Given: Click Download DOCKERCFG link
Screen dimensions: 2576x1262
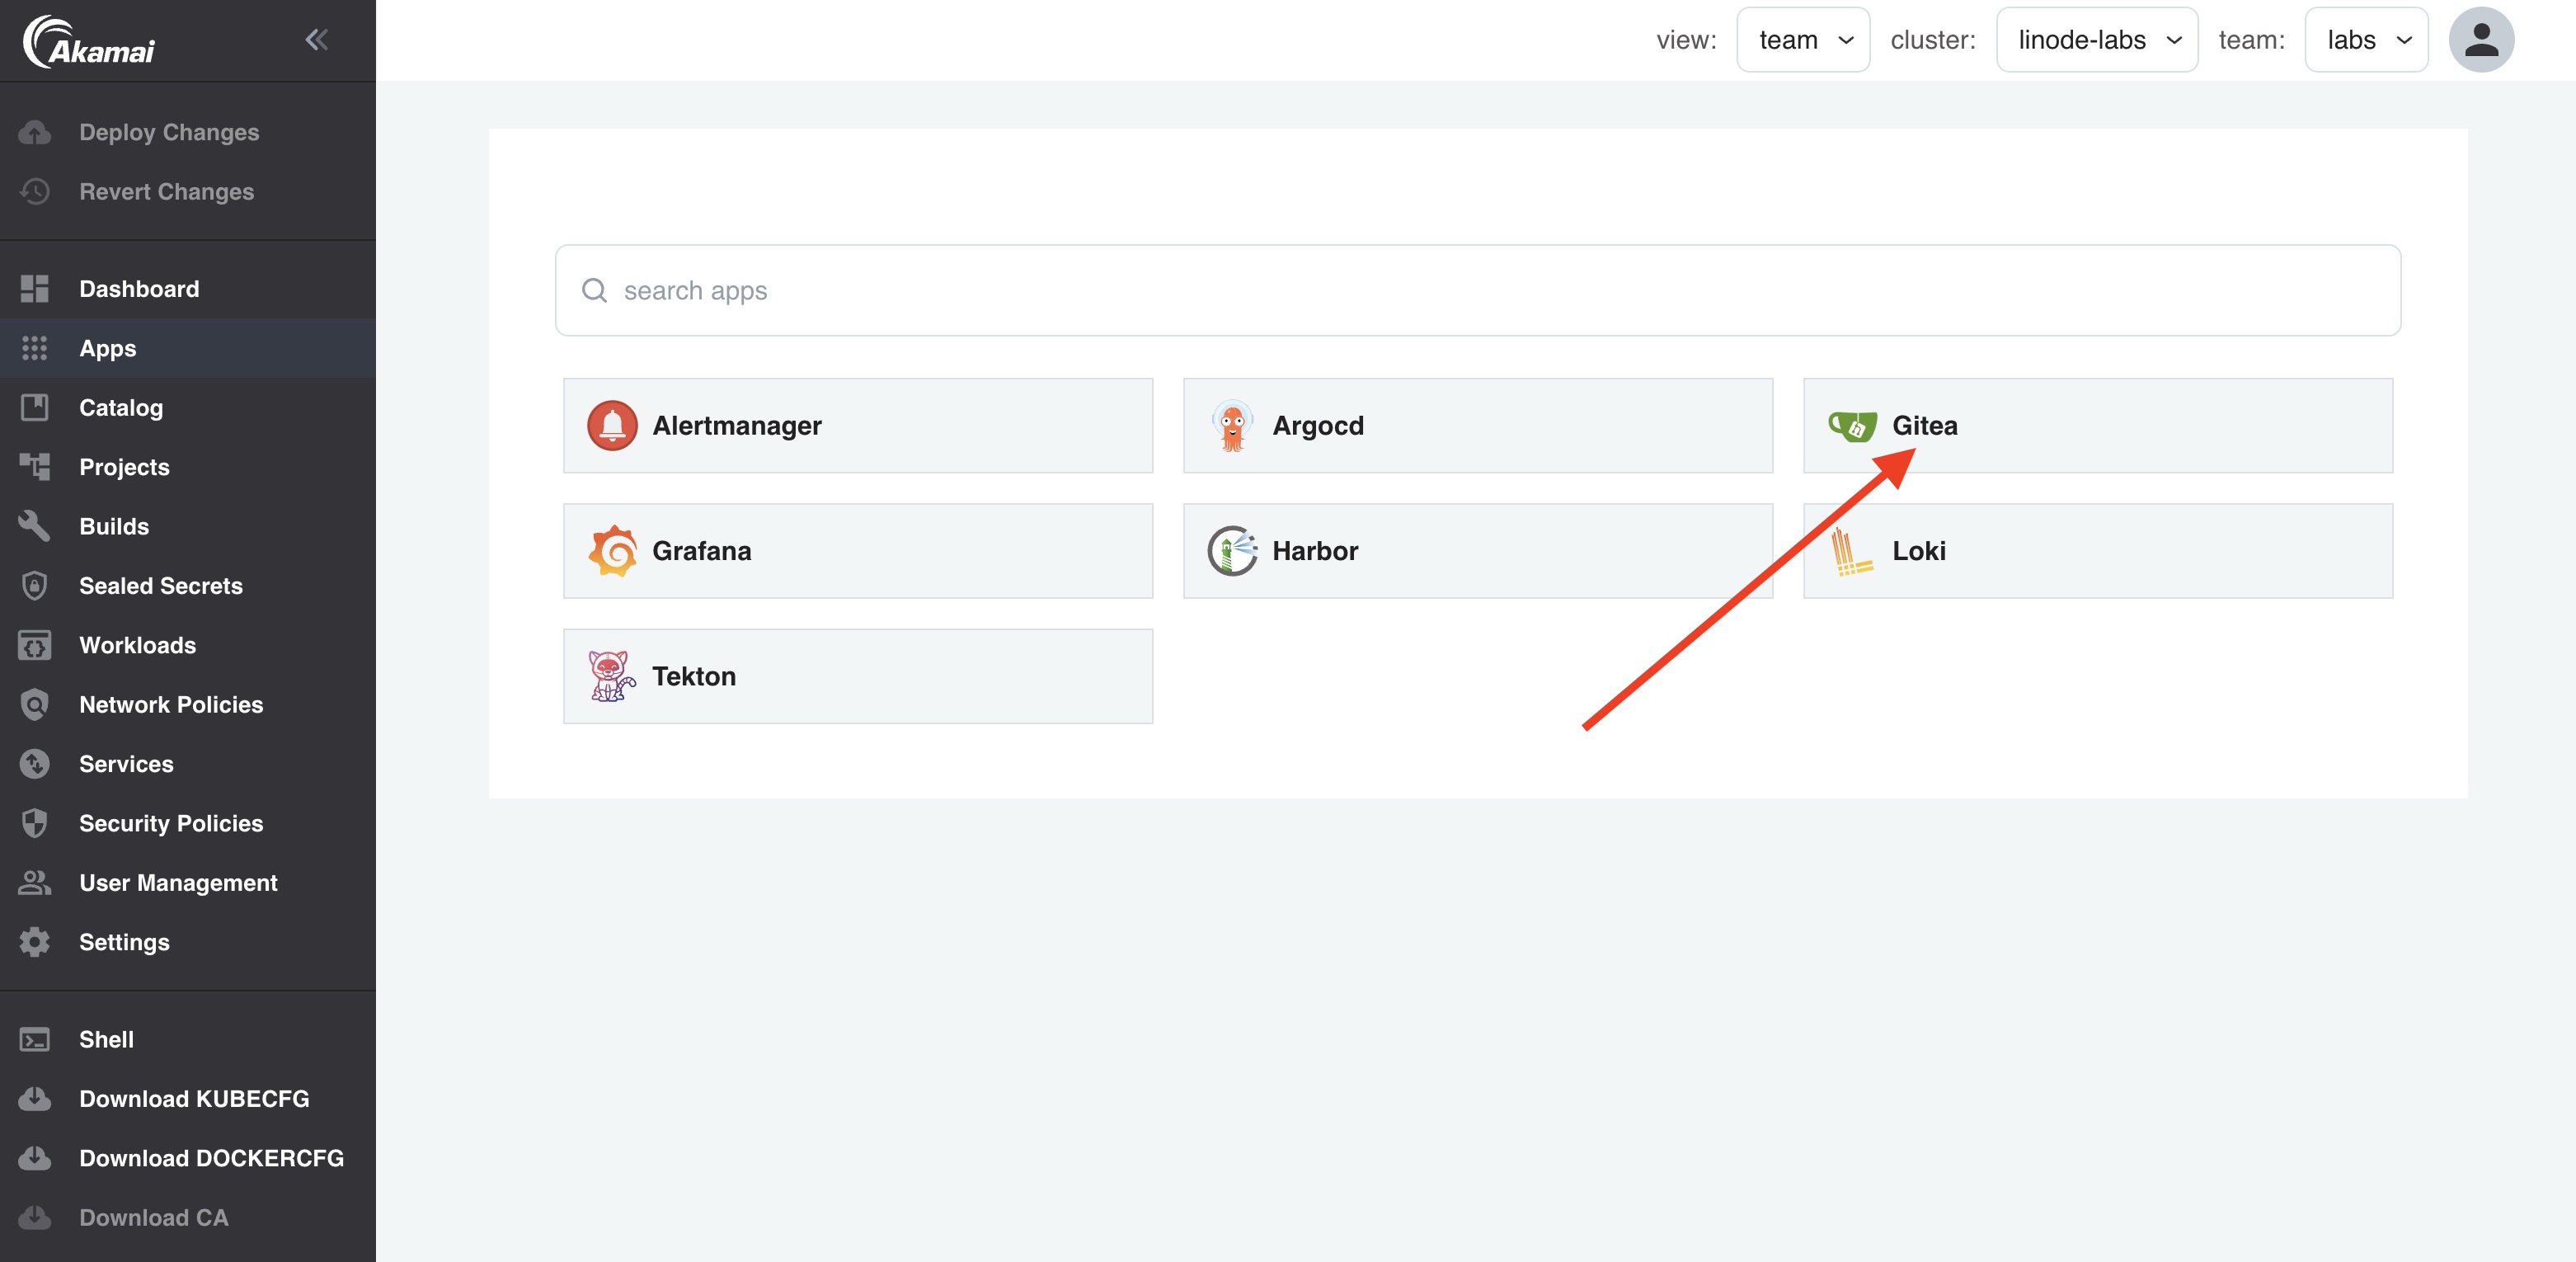Looking at the screenshot, I should pyautogui.click(x=188, y=1158).
